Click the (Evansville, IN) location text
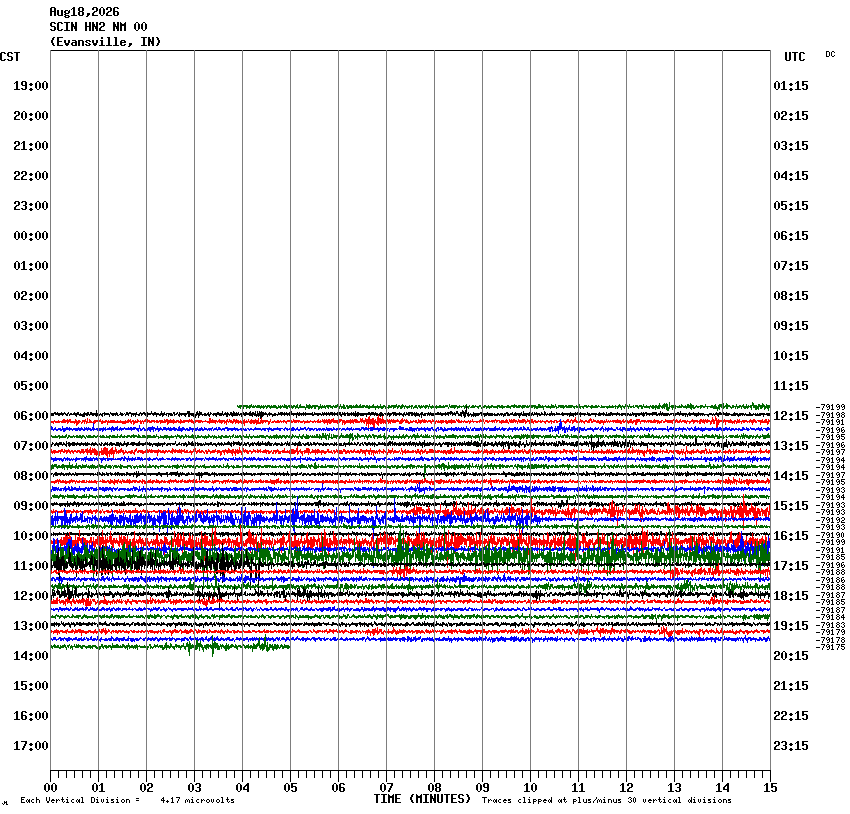 point(105,42)
